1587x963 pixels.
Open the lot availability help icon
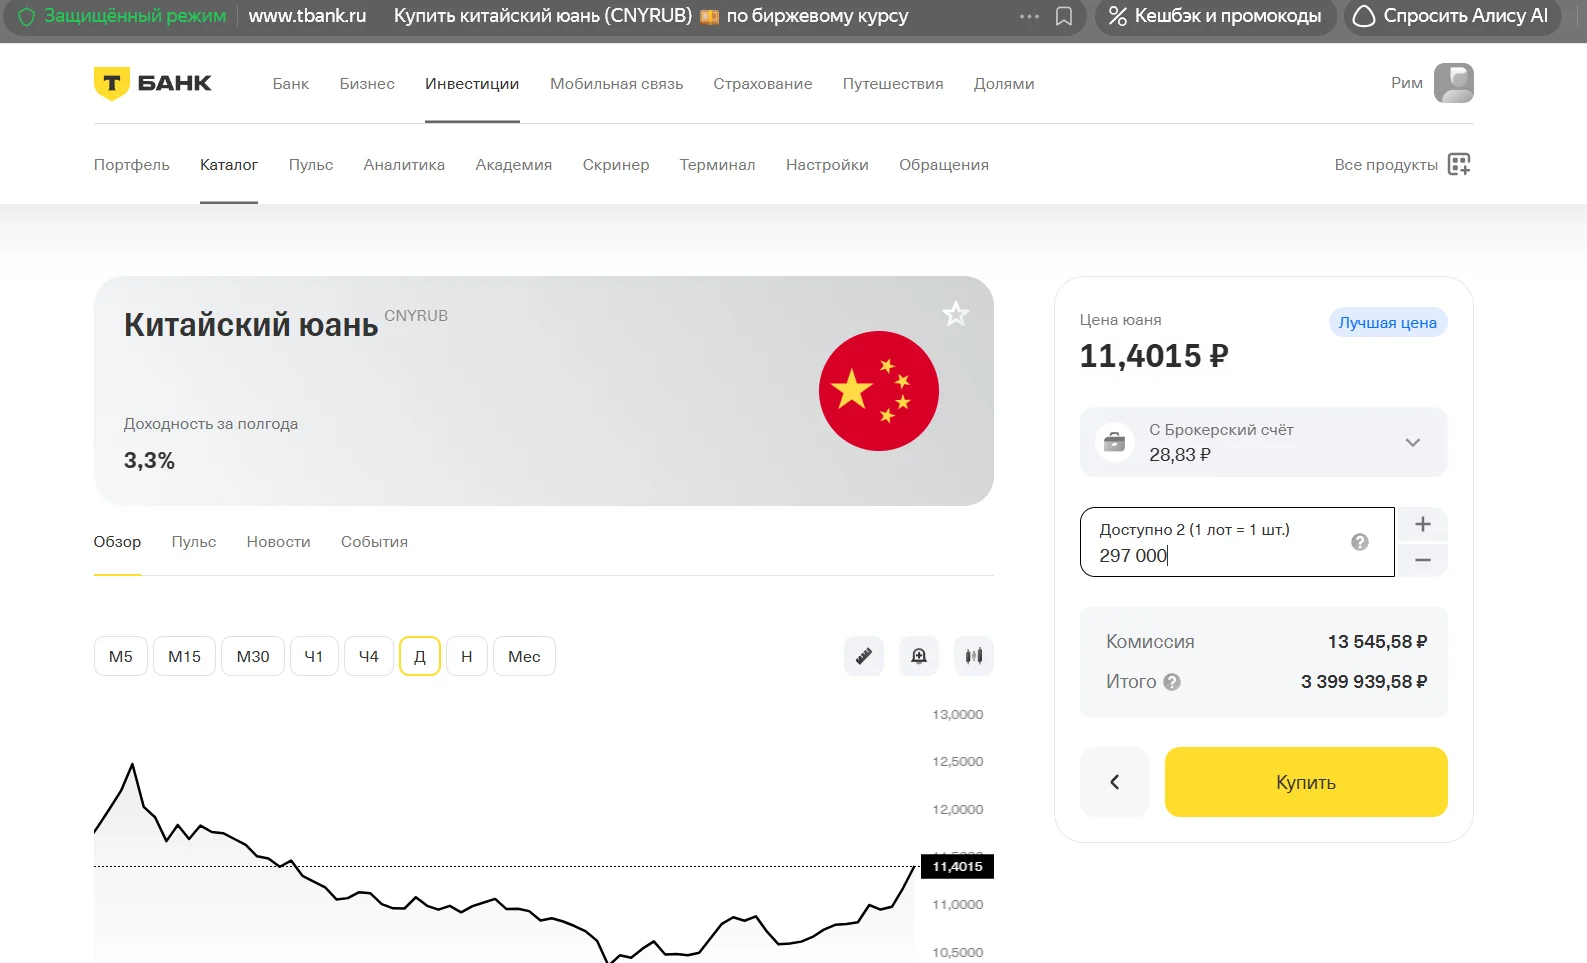point(1360,542)
